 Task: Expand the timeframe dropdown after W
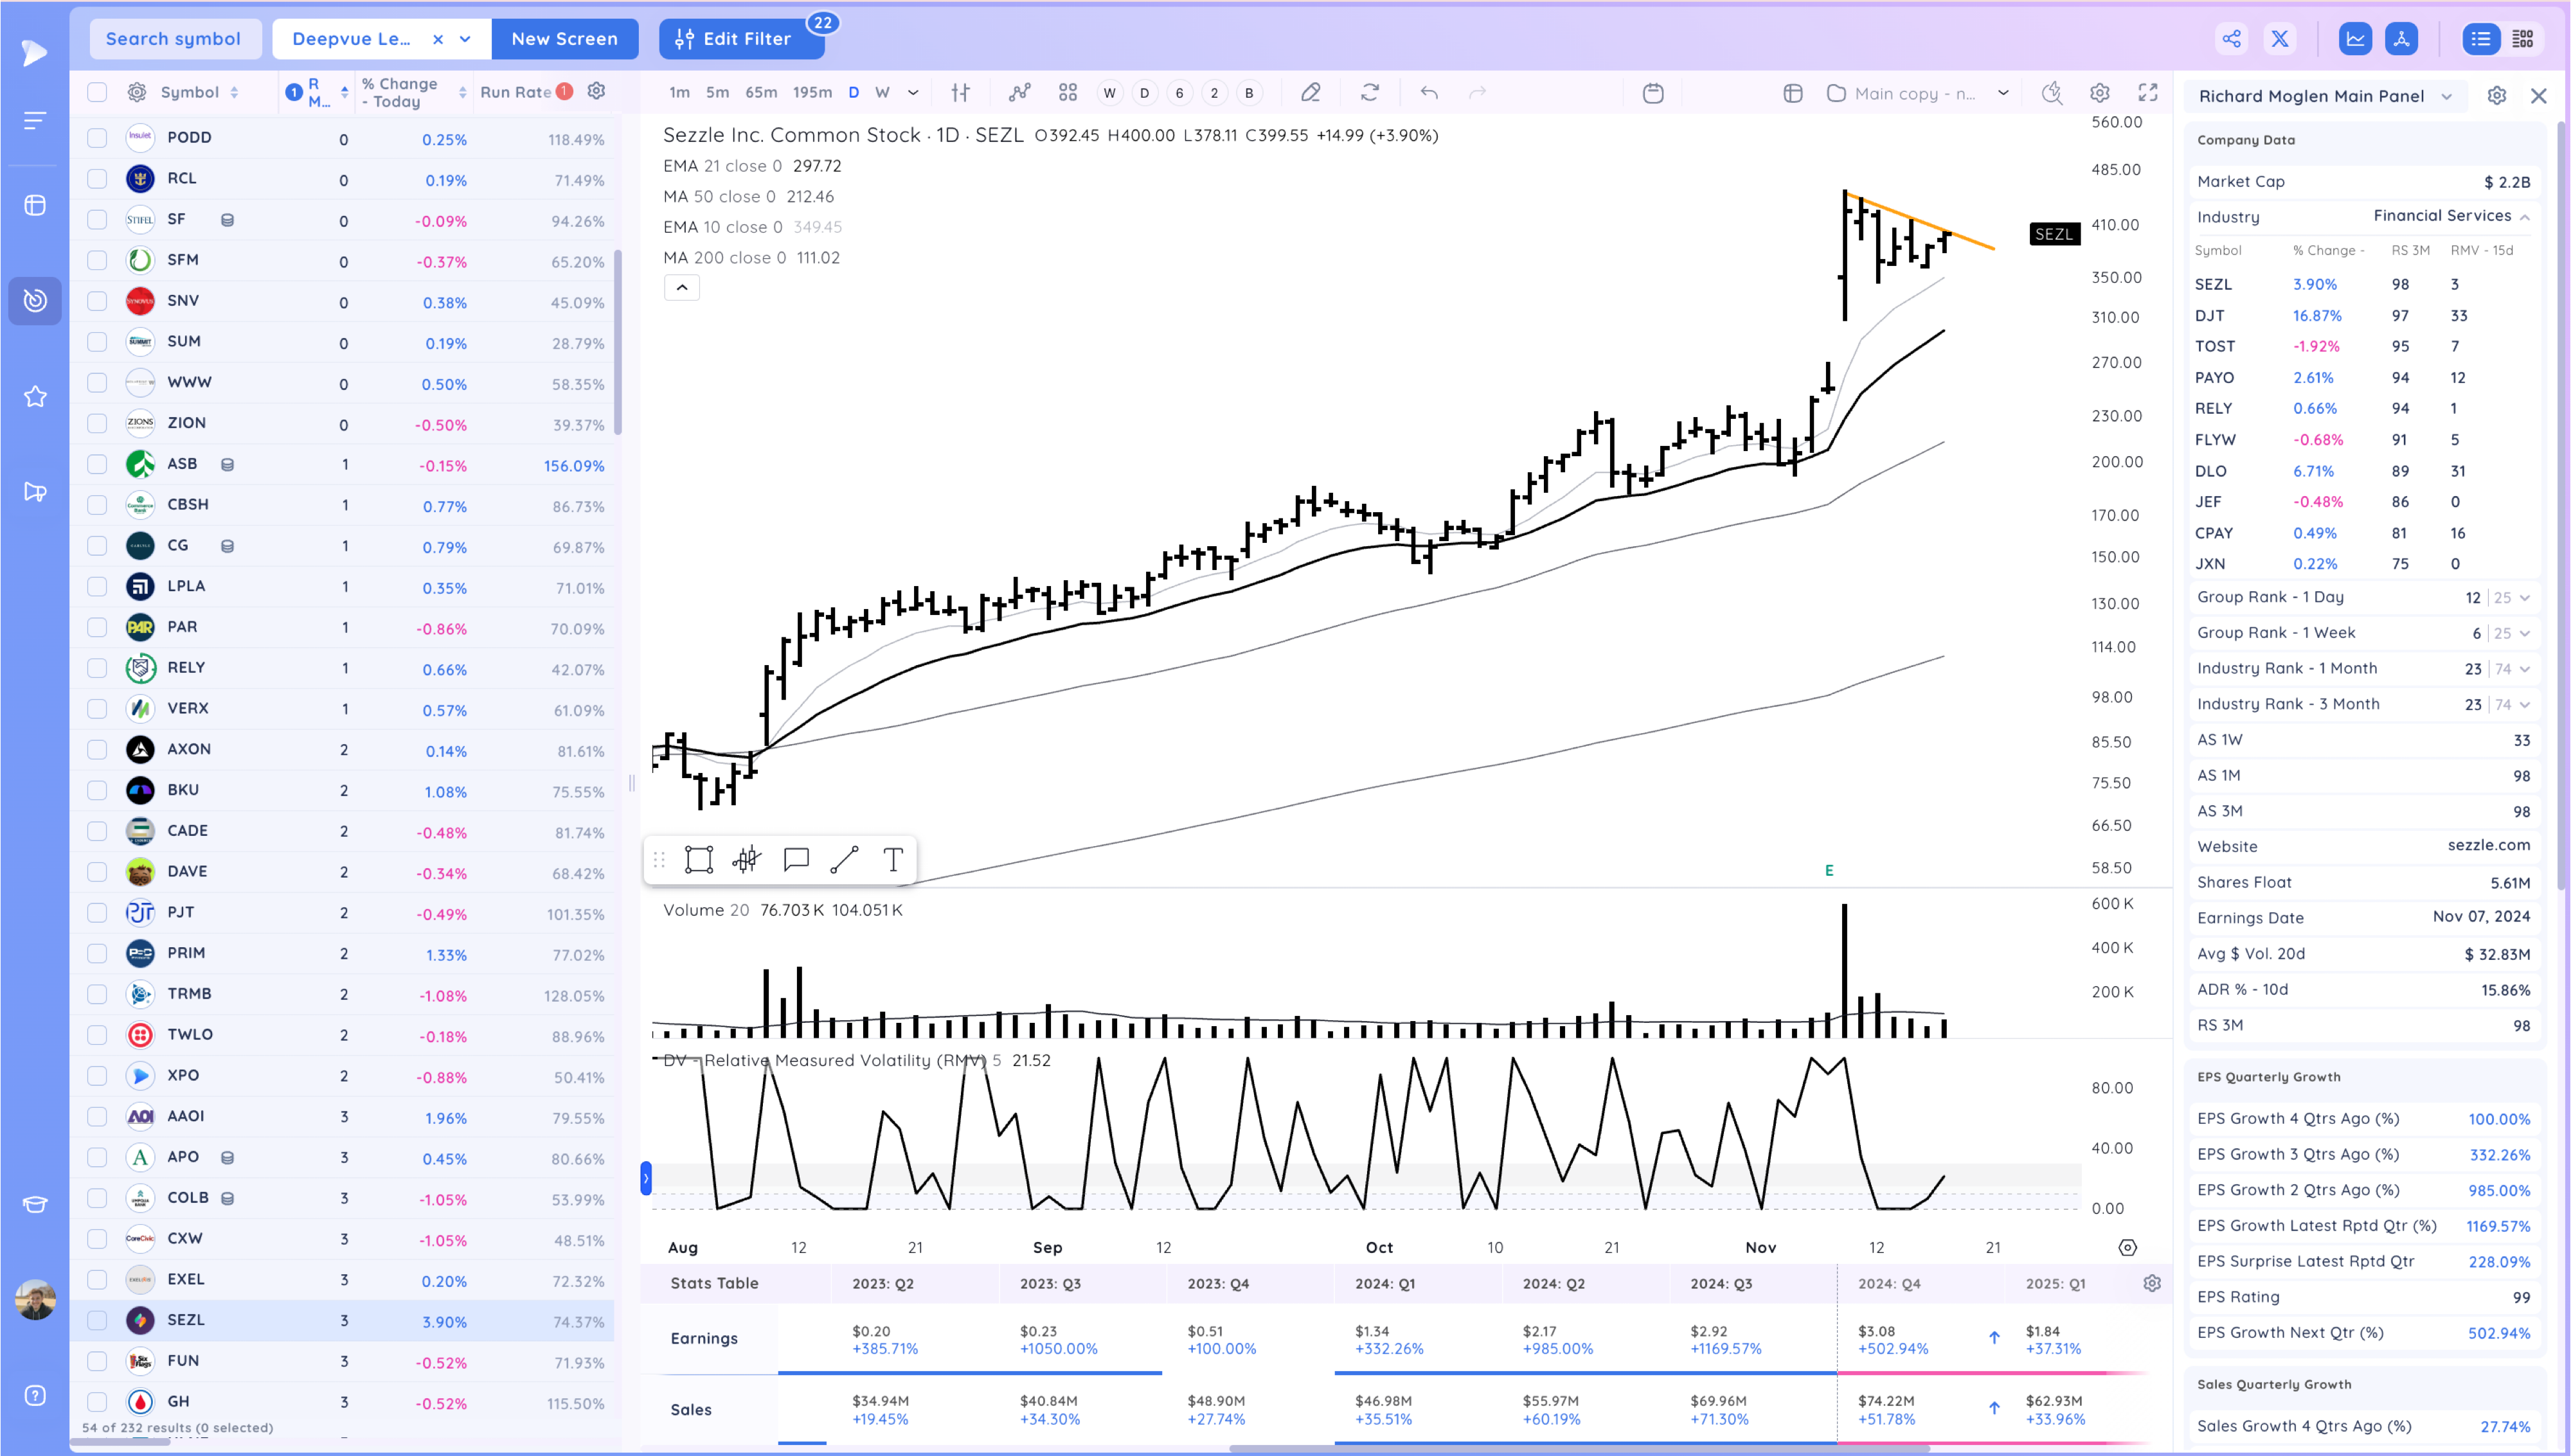913,93
